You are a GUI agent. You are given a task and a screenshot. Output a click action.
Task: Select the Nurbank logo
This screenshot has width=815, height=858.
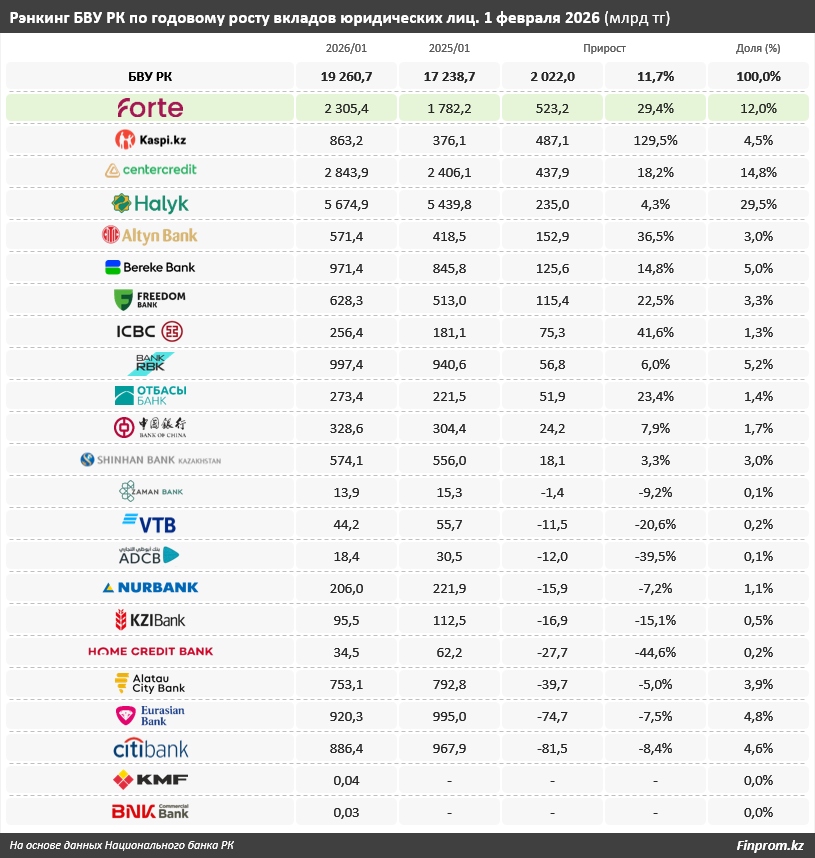click(150, 587)
